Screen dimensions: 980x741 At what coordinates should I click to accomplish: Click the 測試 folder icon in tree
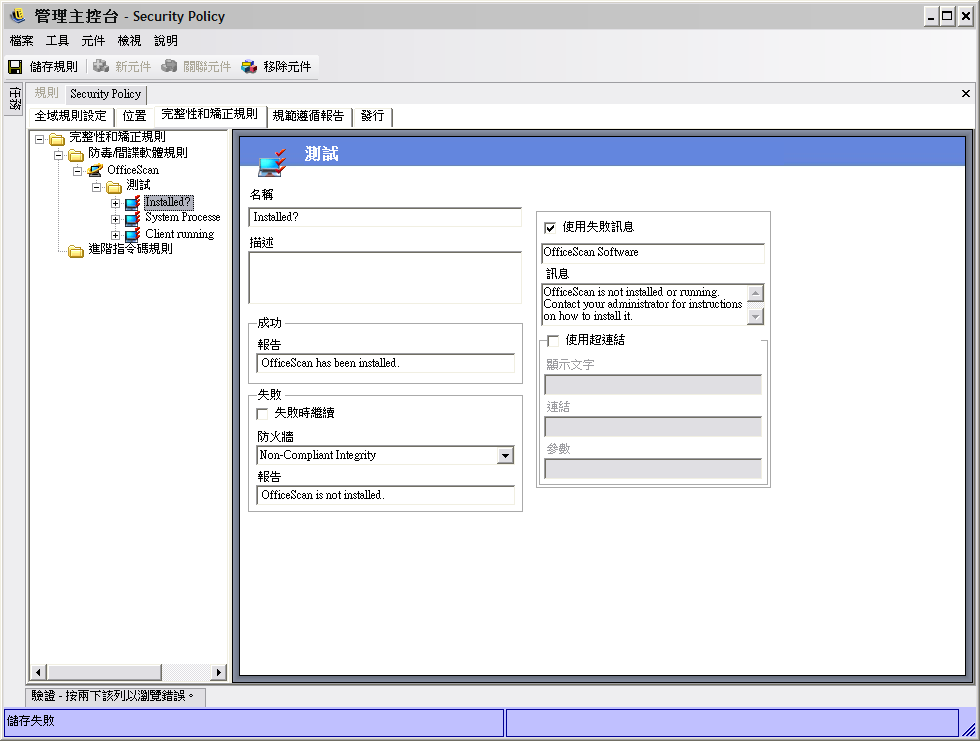(114, 186)
